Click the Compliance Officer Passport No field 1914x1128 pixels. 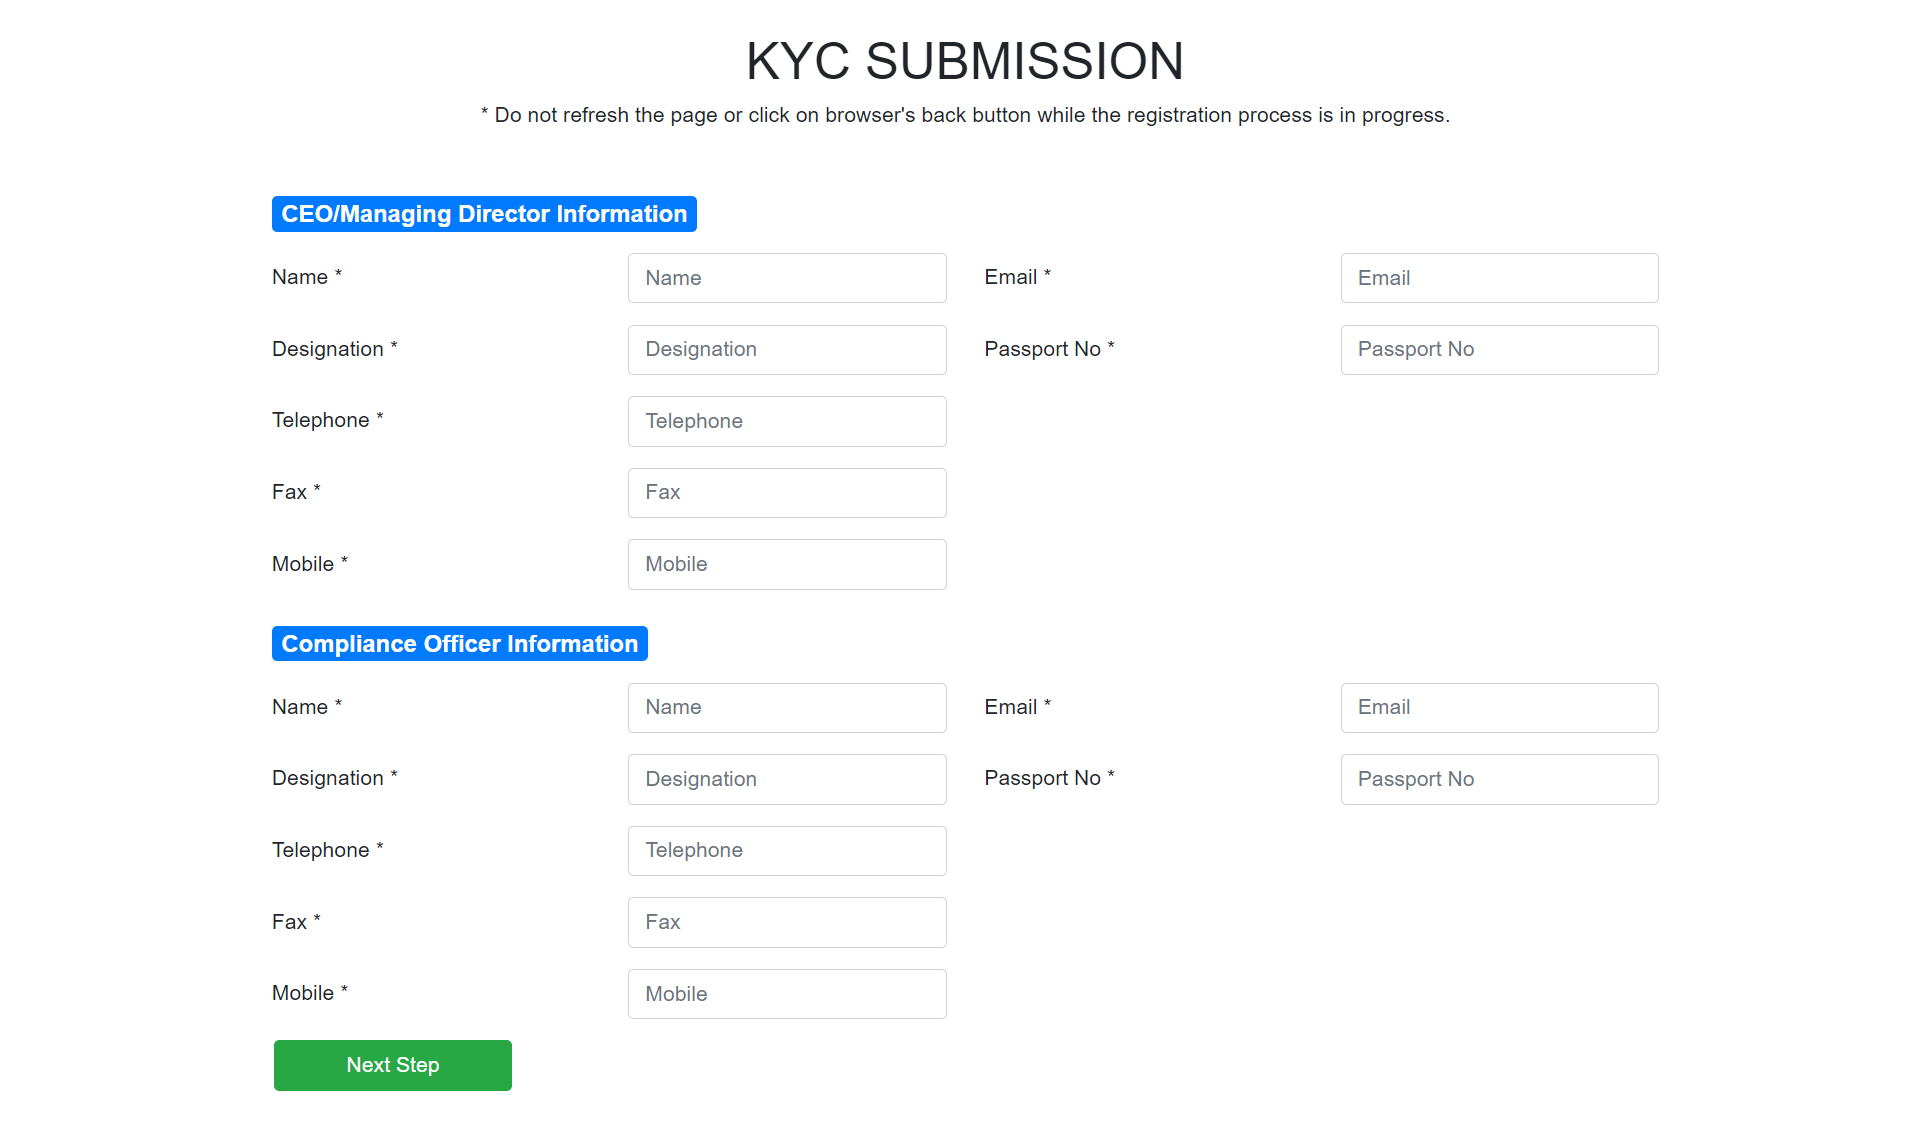[x=1498, y=779]
